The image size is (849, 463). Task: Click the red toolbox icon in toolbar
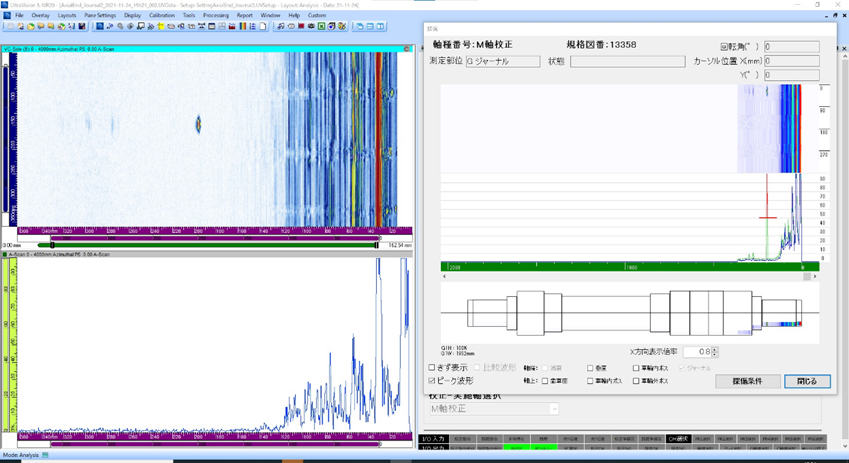click(x=232, y=26)
